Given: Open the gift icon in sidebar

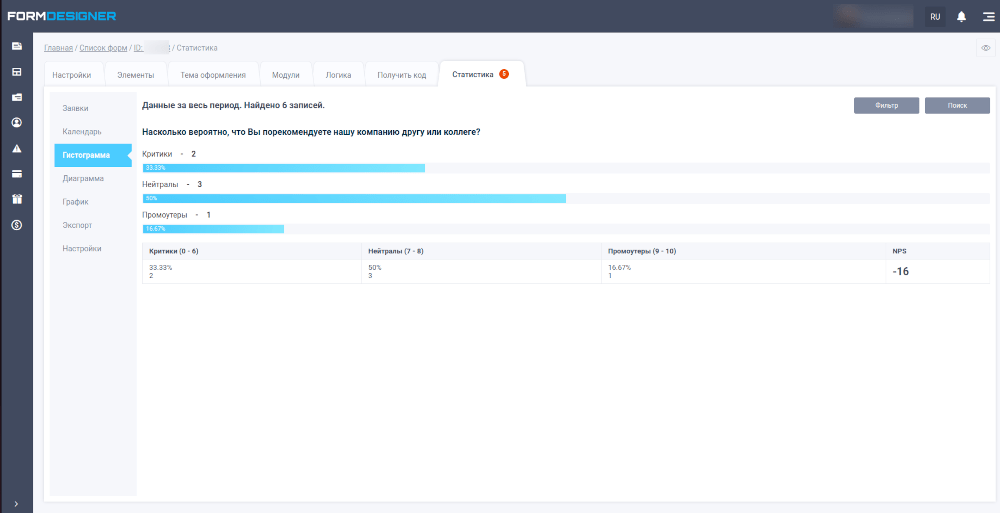Looking at the screenshot, I should coord(16,199).
